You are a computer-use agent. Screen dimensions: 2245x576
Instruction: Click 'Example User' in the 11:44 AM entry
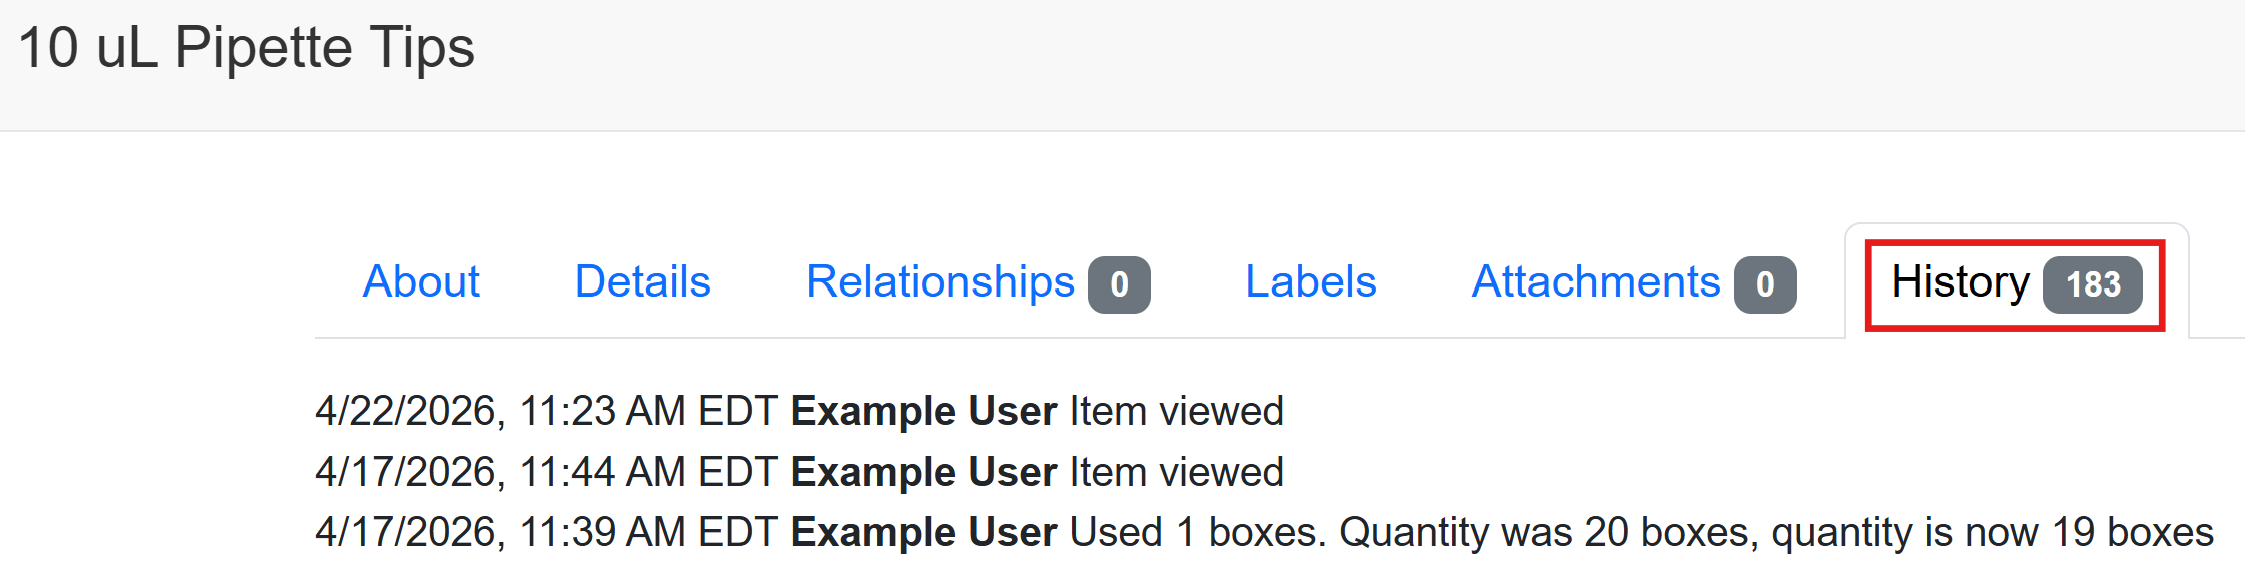point(924,472)
